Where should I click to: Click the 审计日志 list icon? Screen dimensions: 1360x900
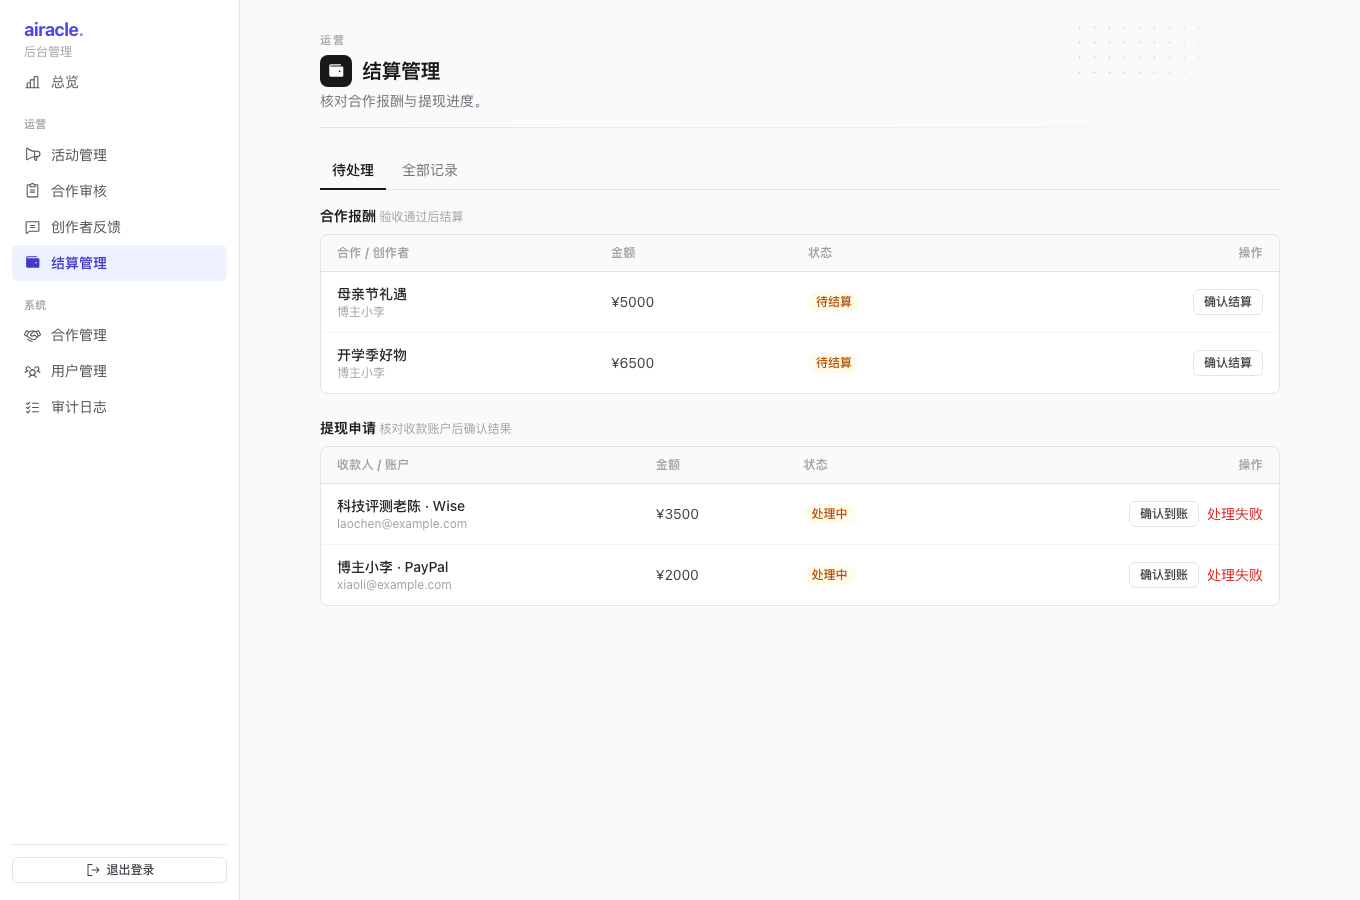tap(32, 407)
